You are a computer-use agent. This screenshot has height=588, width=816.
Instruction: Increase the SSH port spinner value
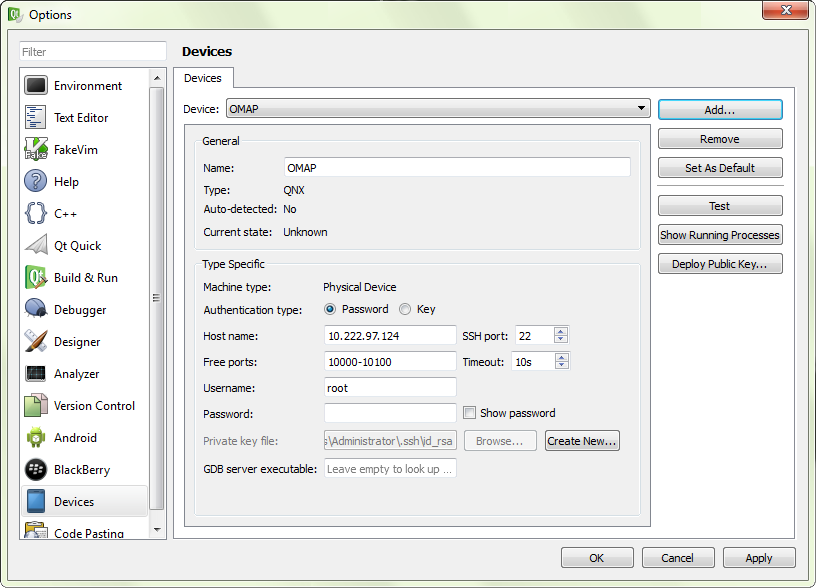pyautogui.click(x=561, y=332)
